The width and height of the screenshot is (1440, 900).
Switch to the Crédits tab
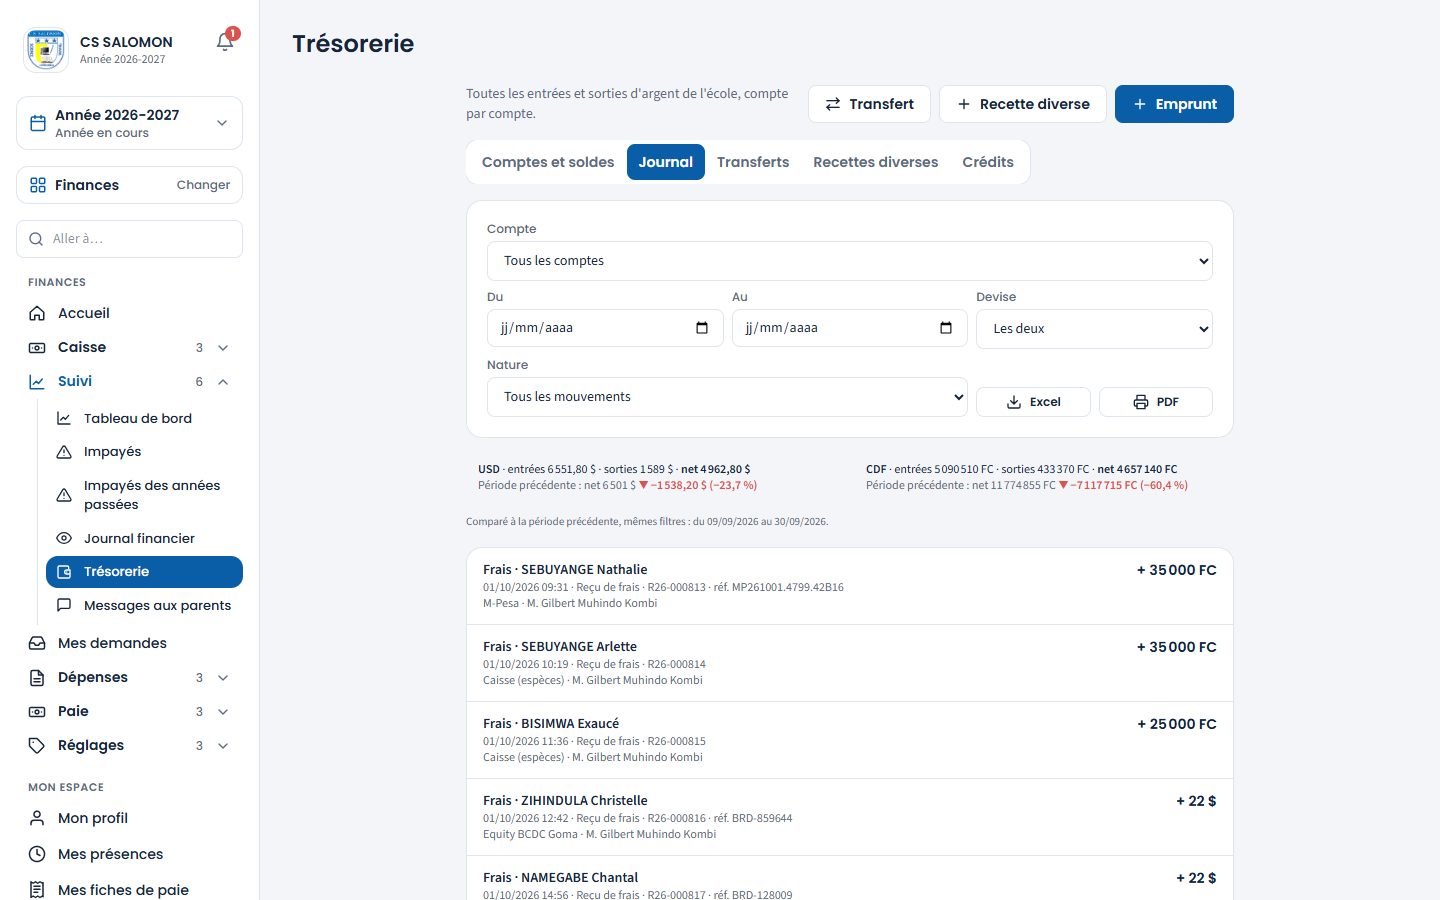click(x=988, y=162)
